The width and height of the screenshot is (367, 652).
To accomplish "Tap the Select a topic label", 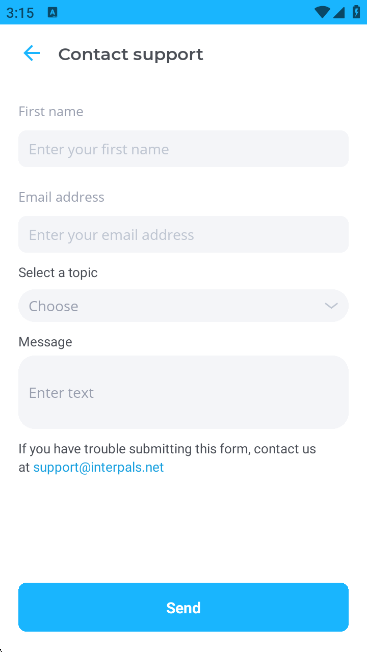I will [x=58, y=273].
